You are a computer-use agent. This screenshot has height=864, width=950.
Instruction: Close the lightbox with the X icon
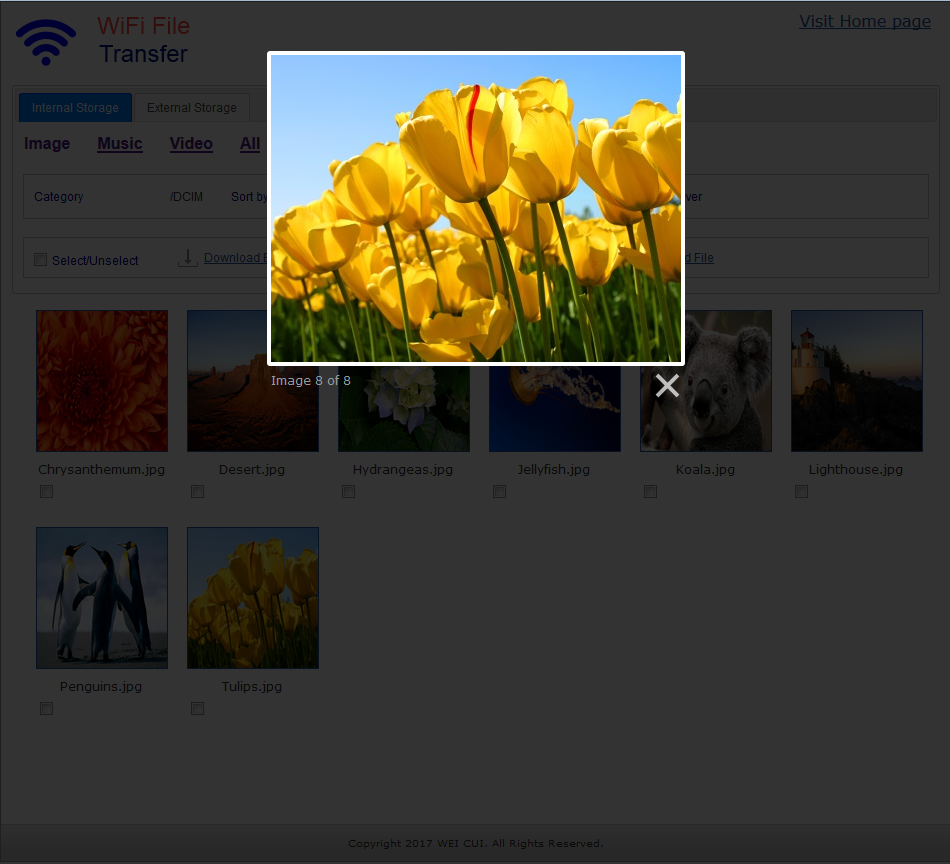[667, 386]
